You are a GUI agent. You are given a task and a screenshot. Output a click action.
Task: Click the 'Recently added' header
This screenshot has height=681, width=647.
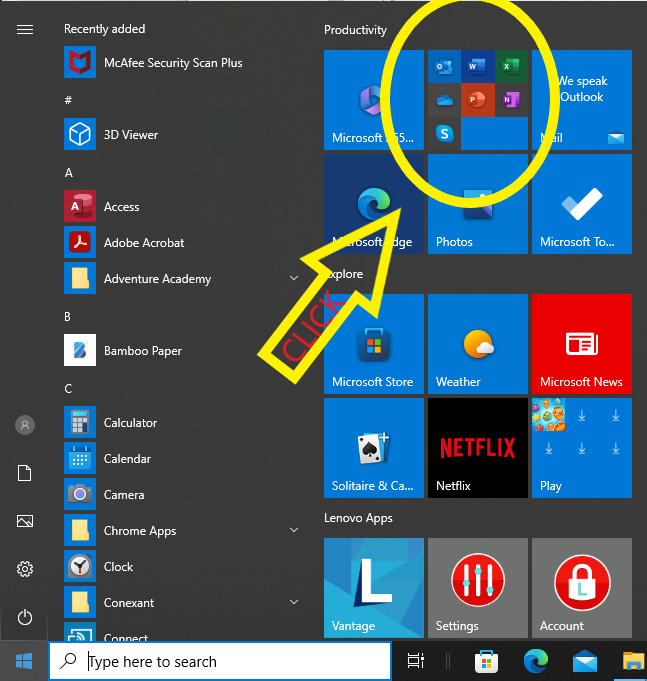(105, 29)
